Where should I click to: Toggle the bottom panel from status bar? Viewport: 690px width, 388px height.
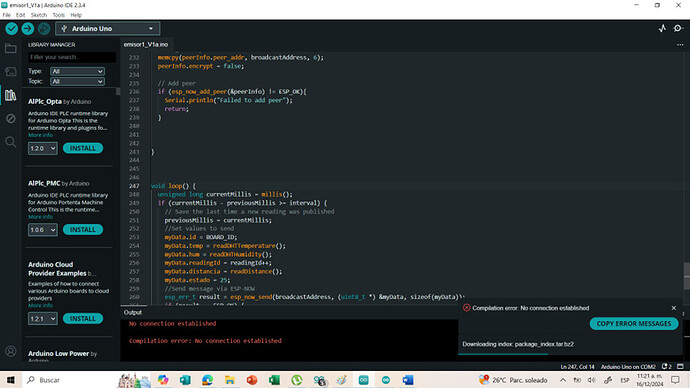pos(680,366)
